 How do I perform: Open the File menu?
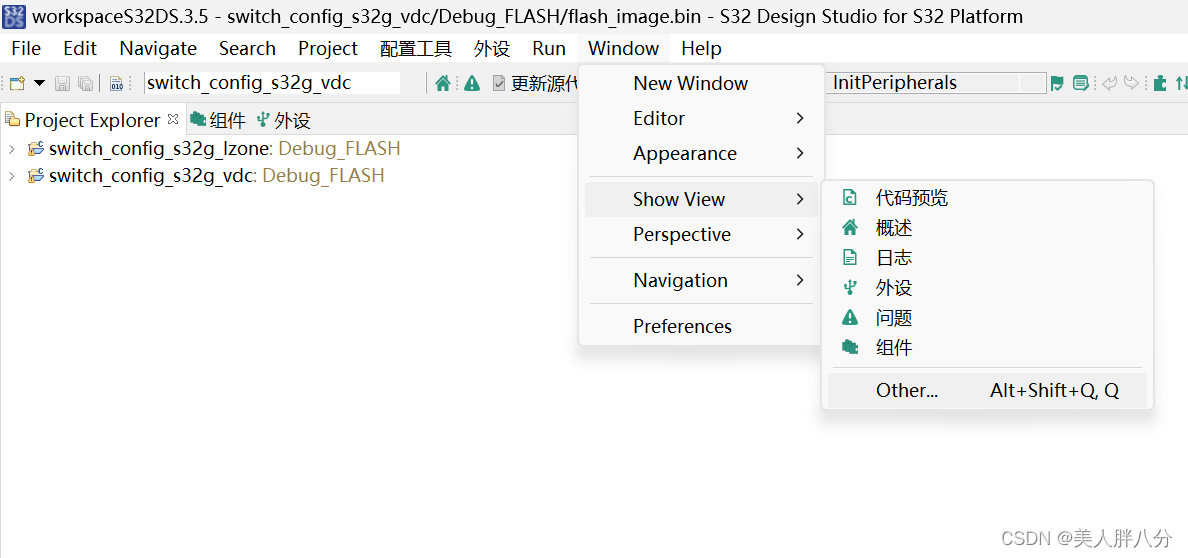[27, 49]
